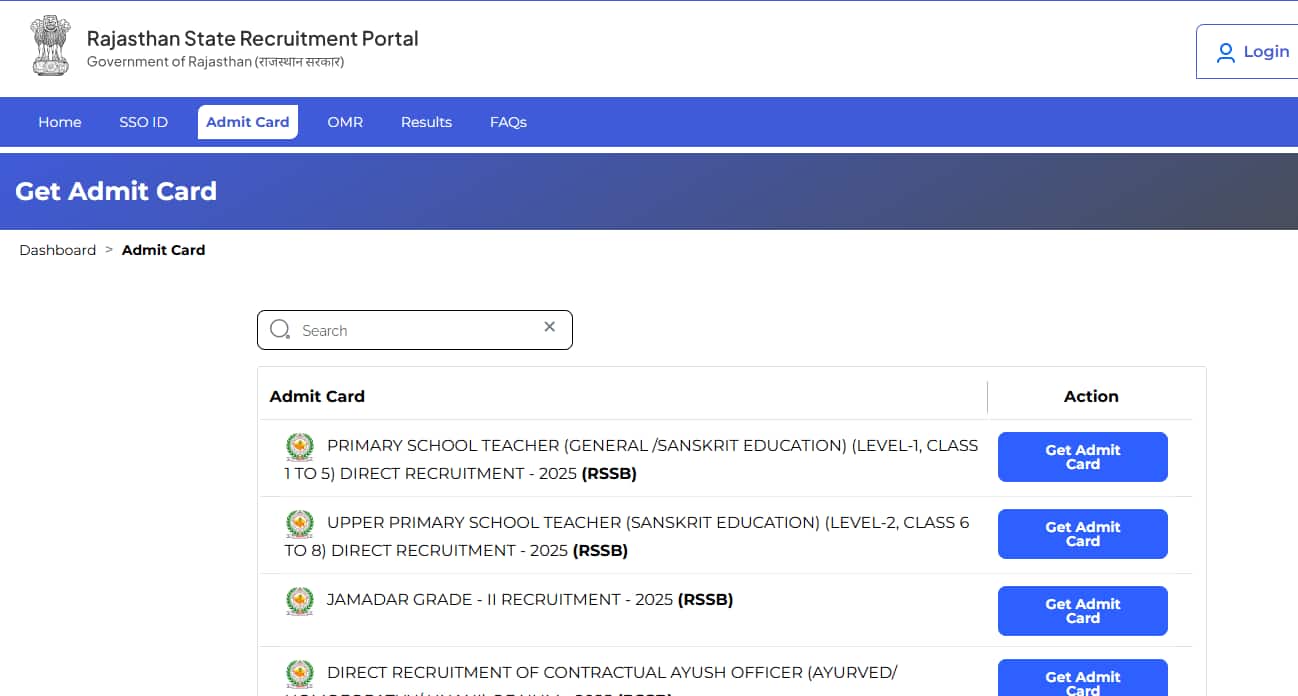Open the FAQs tab
This screenshot has width=1298, height=696.
click(508, 122)
